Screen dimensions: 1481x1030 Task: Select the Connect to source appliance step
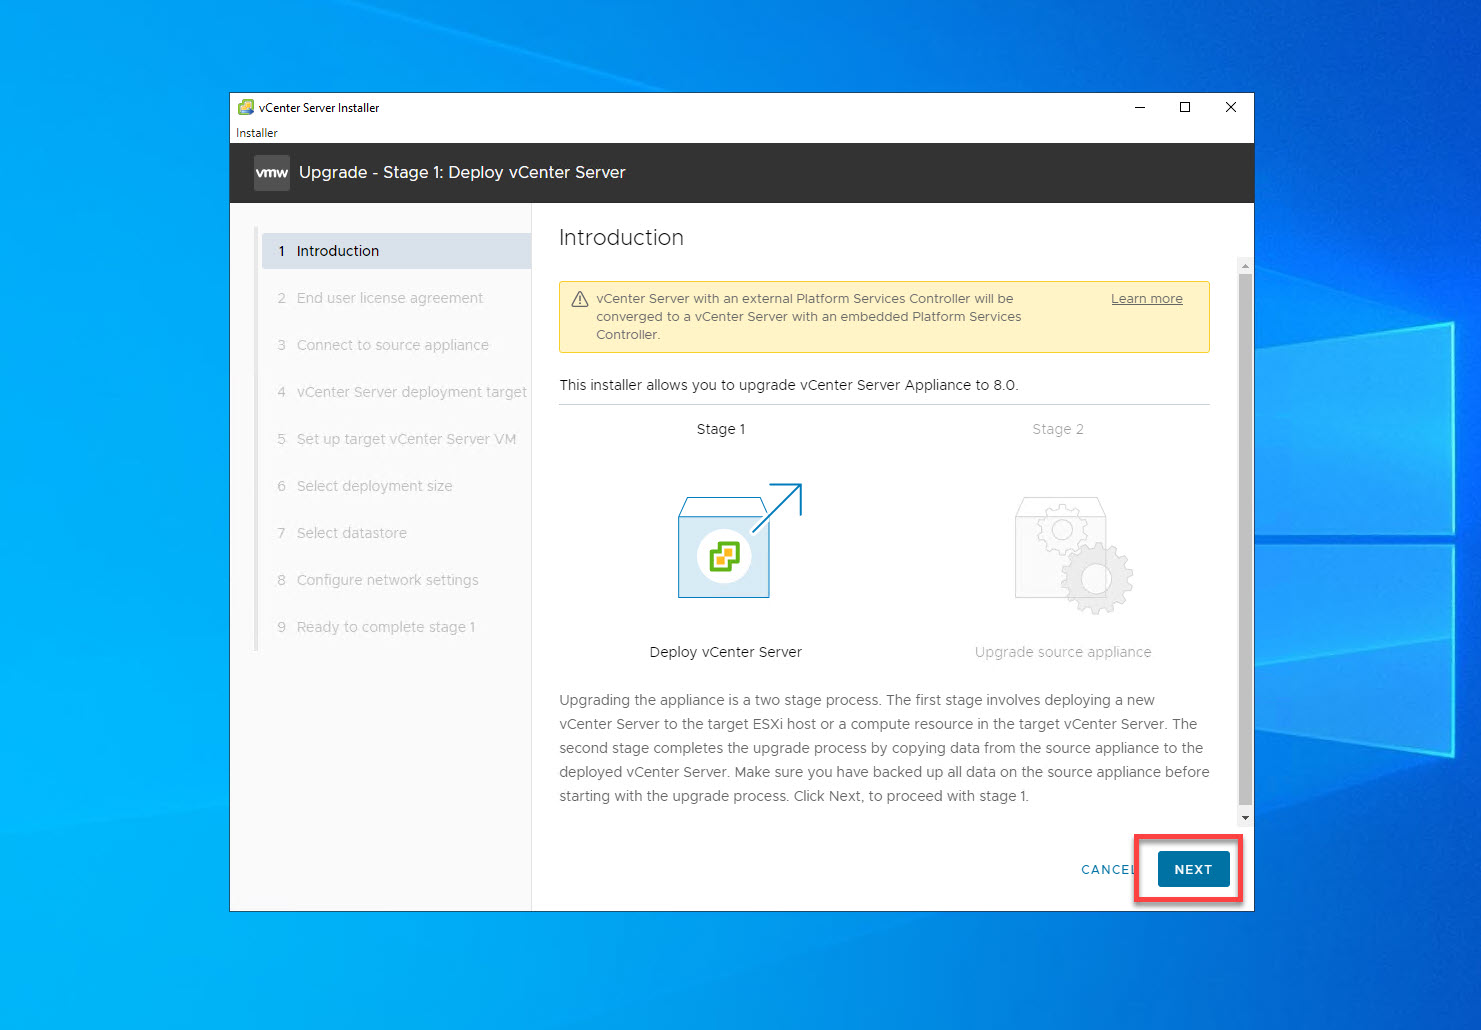coord(392,344)
